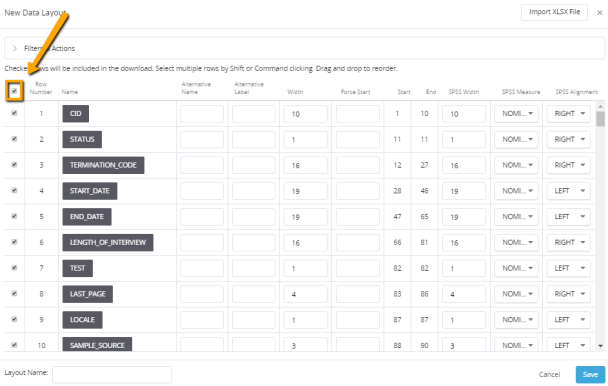
Task: Click the table scrollbar up arrow
Action: pos(601,106)
